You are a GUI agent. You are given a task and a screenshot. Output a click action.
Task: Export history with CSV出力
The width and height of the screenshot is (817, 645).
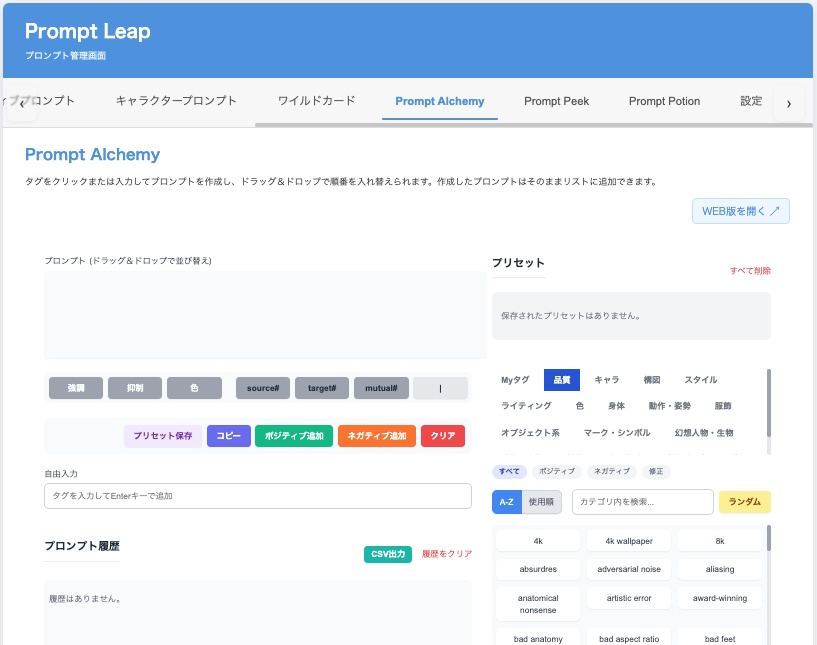pyautogui.click(x=388, y=554)
